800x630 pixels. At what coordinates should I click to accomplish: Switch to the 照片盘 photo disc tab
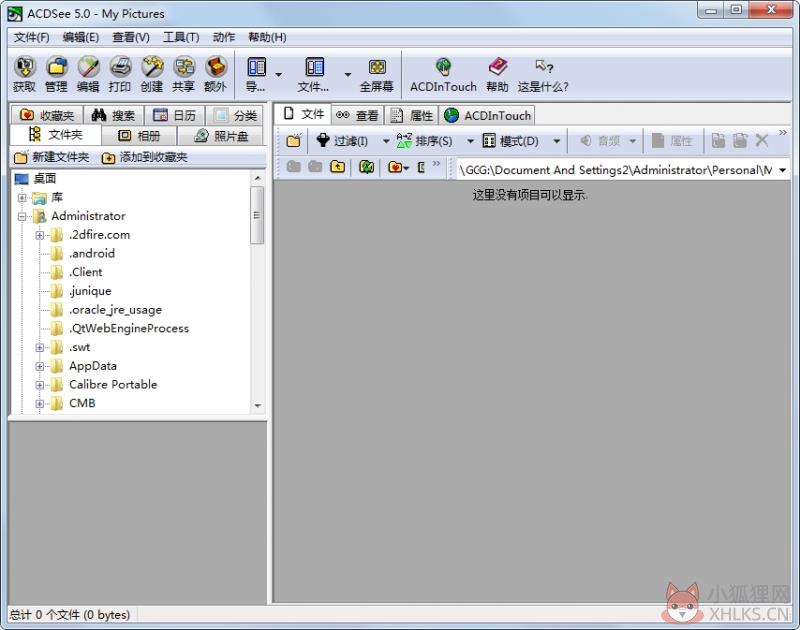click(x=221, y=136)
